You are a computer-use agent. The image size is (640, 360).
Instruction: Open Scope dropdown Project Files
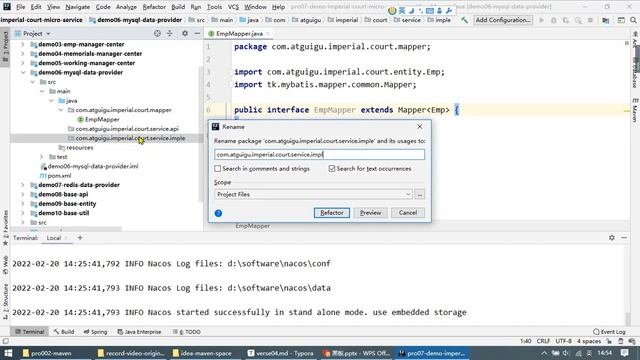pos(313,194)
